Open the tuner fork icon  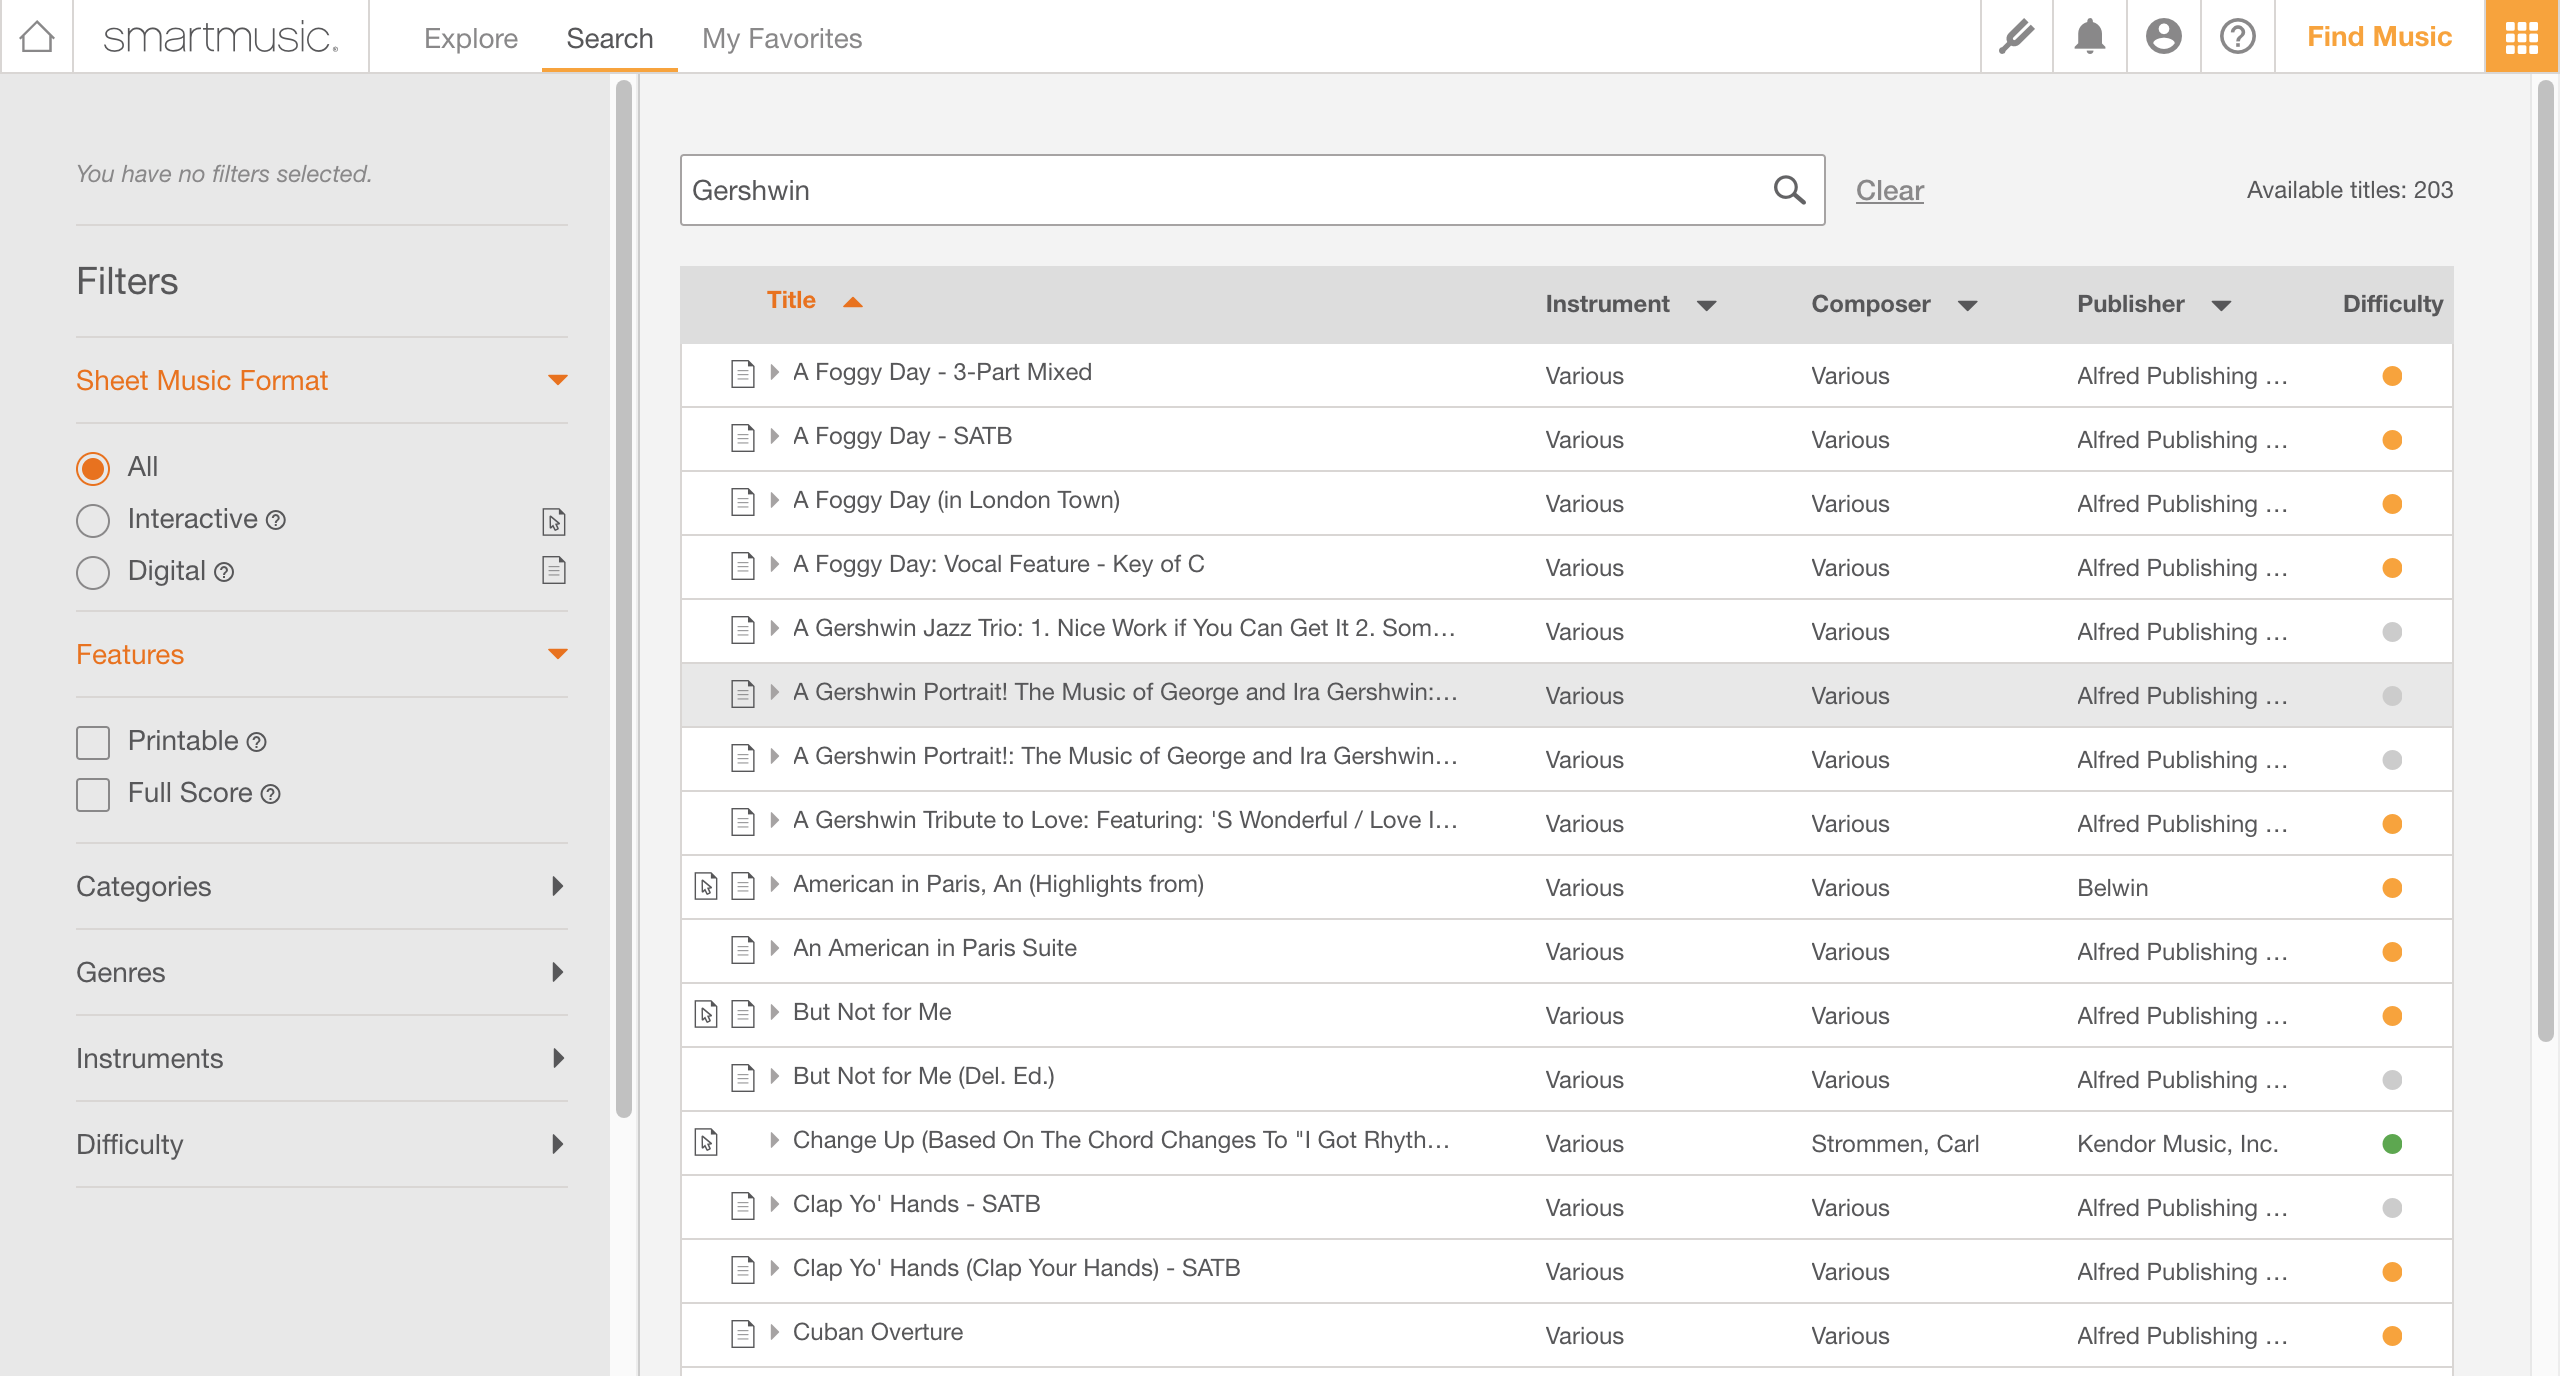[2016, 37]
